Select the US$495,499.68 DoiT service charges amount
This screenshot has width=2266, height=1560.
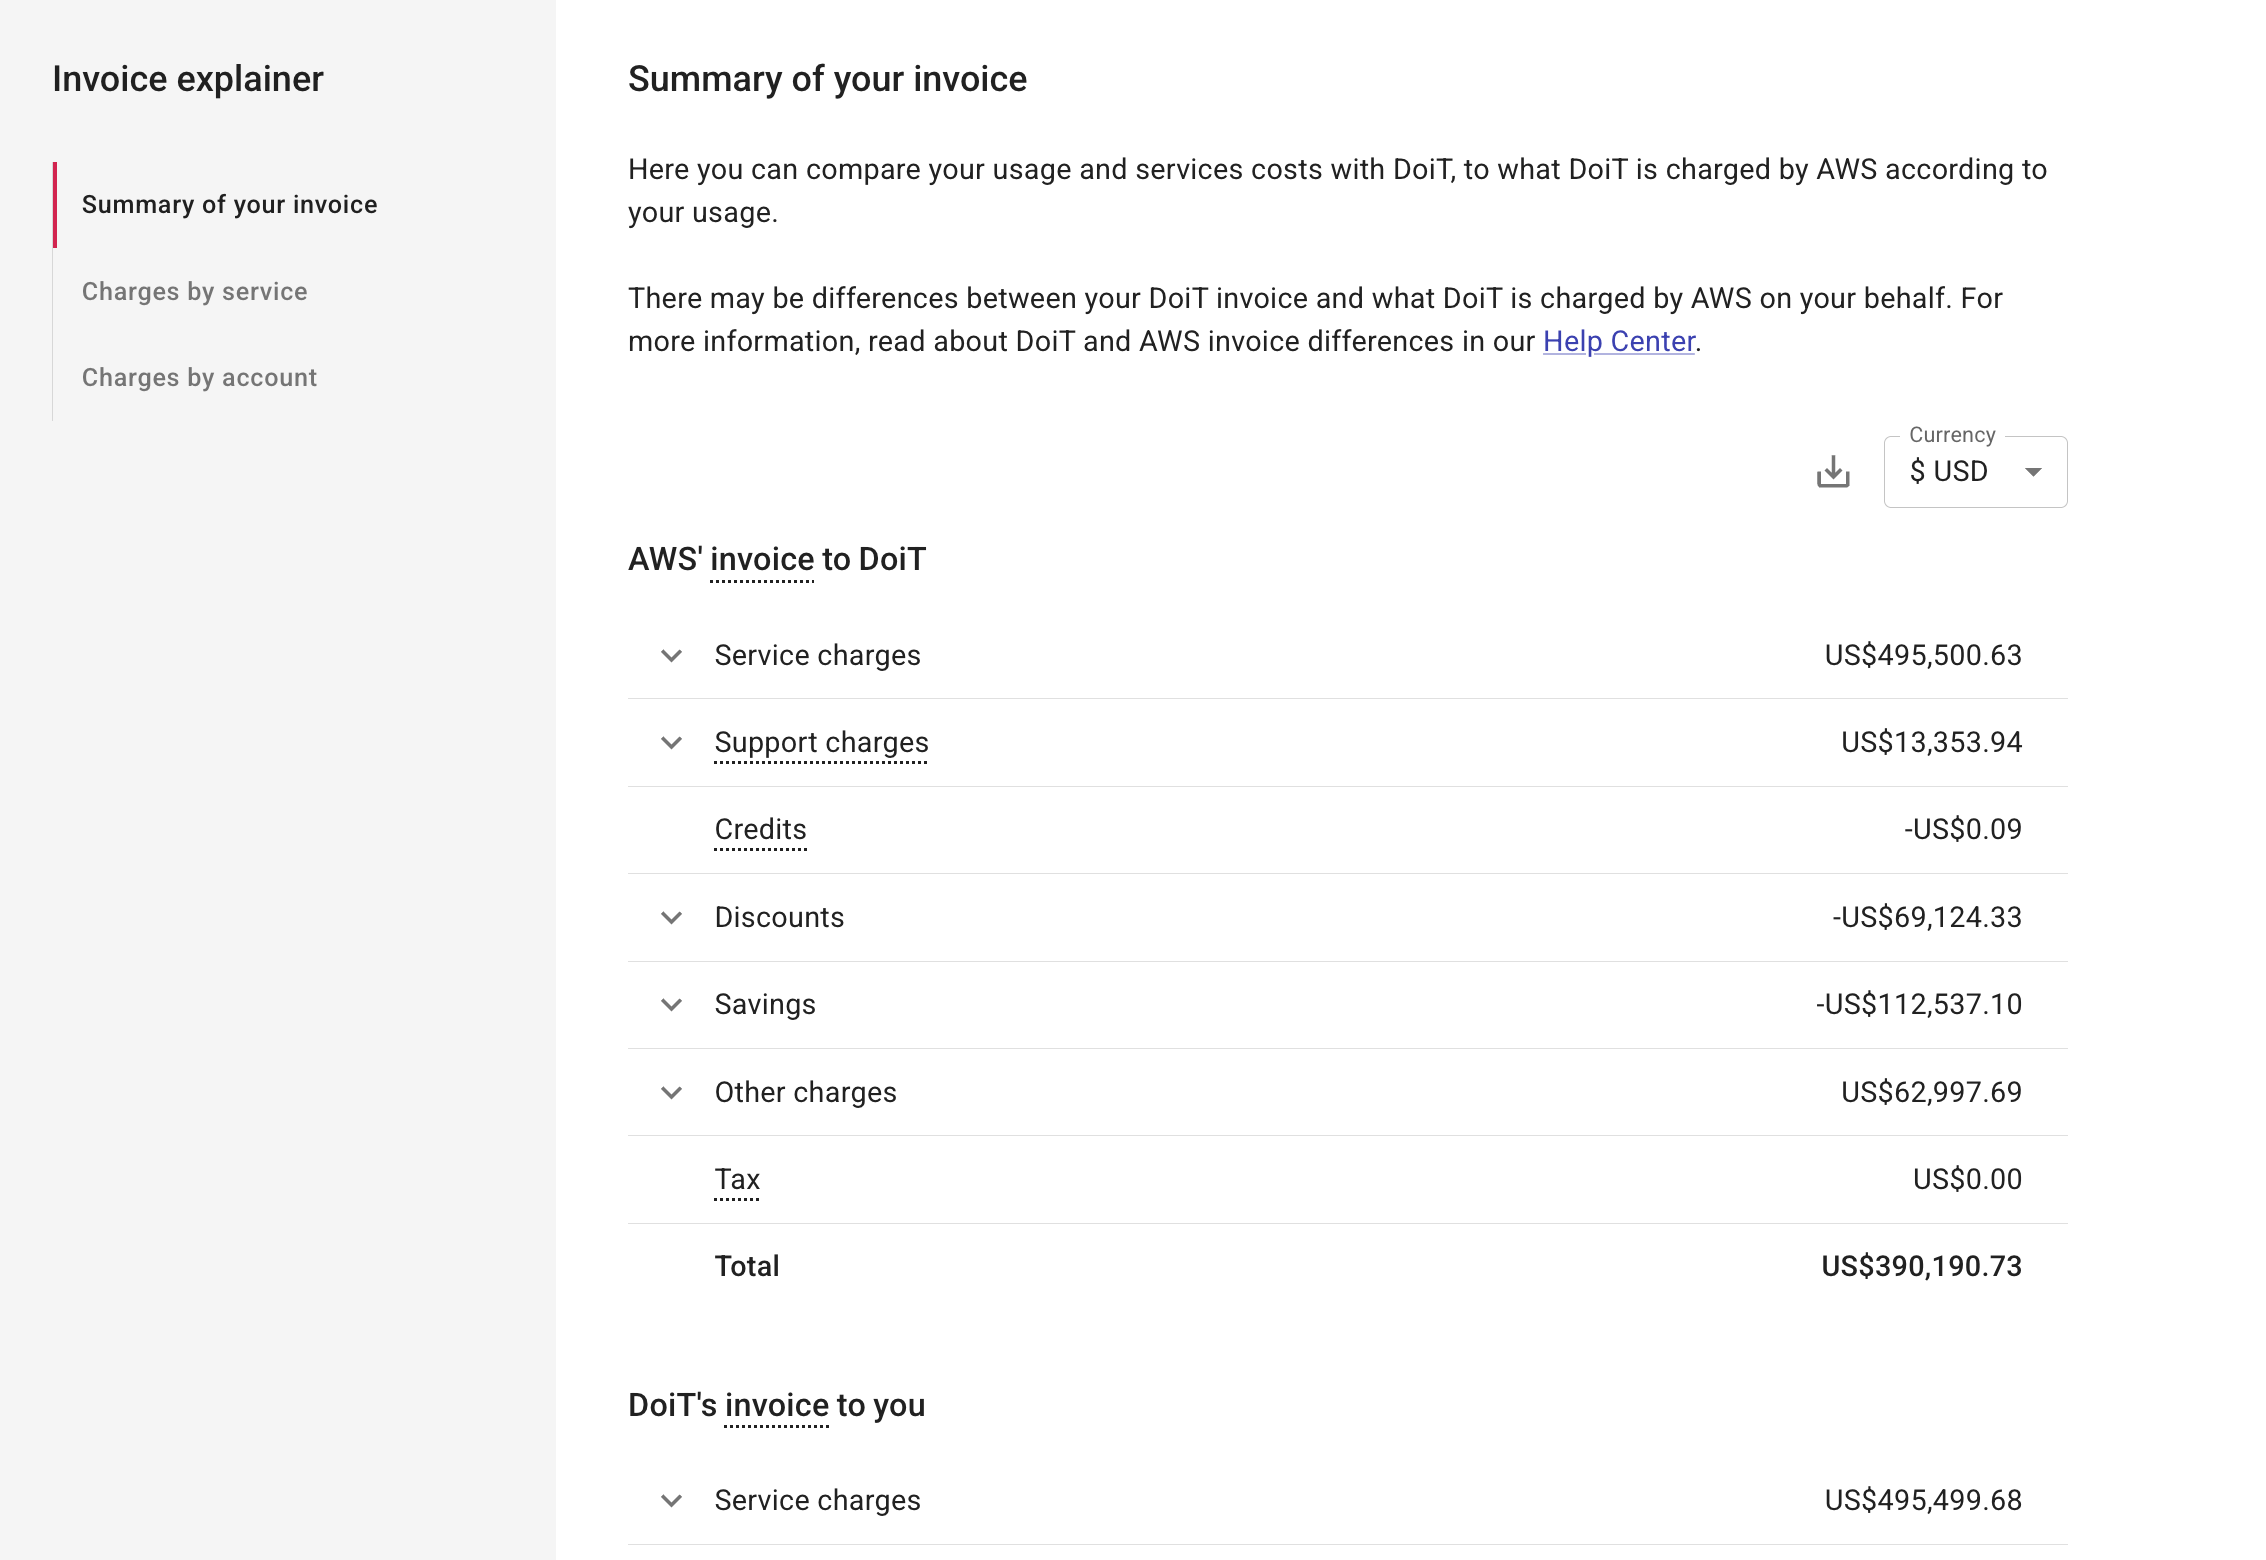[1923, 1501]
